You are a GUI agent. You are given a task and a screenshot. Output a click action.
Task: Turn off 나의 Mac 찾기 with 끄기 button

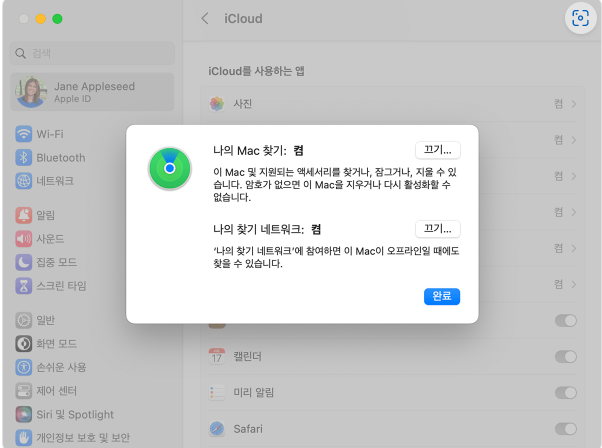coord(438,150)
